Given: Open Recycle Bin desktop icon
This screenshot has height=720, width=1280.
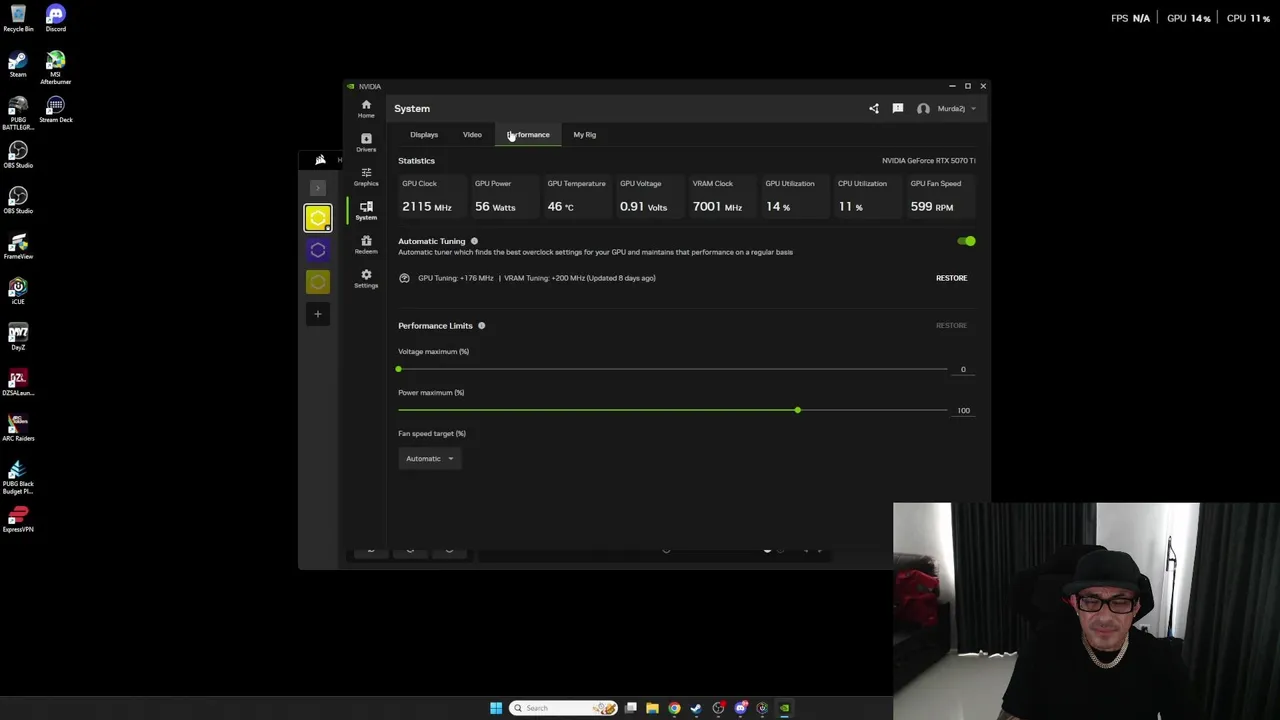Looking at the screenshot, I should (18, 18).
